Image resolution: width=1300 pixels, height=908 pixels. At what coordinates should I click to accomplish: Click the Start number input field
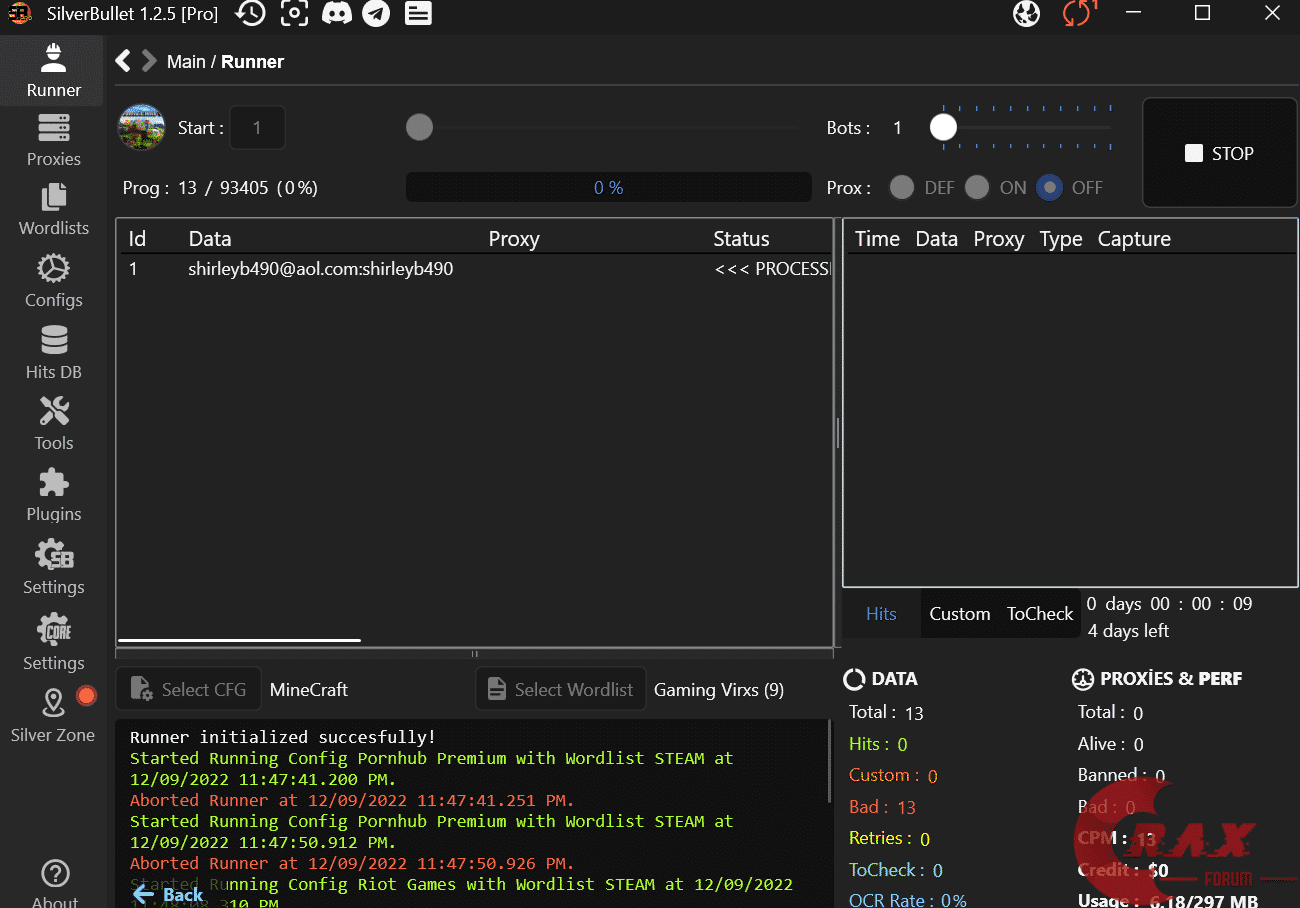click(257, 128)
